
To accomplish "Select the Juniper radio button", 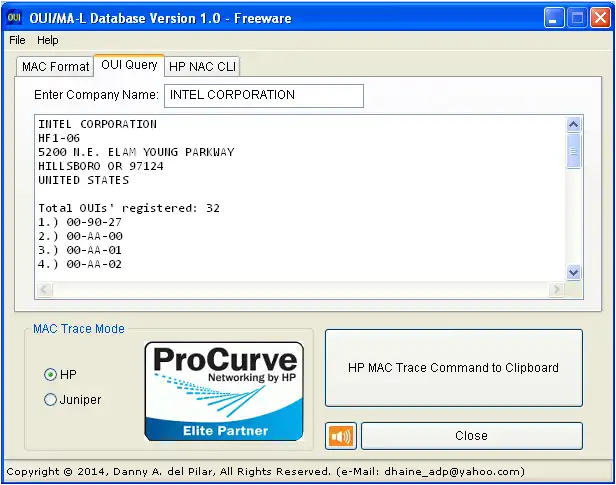I will point(50,400).
